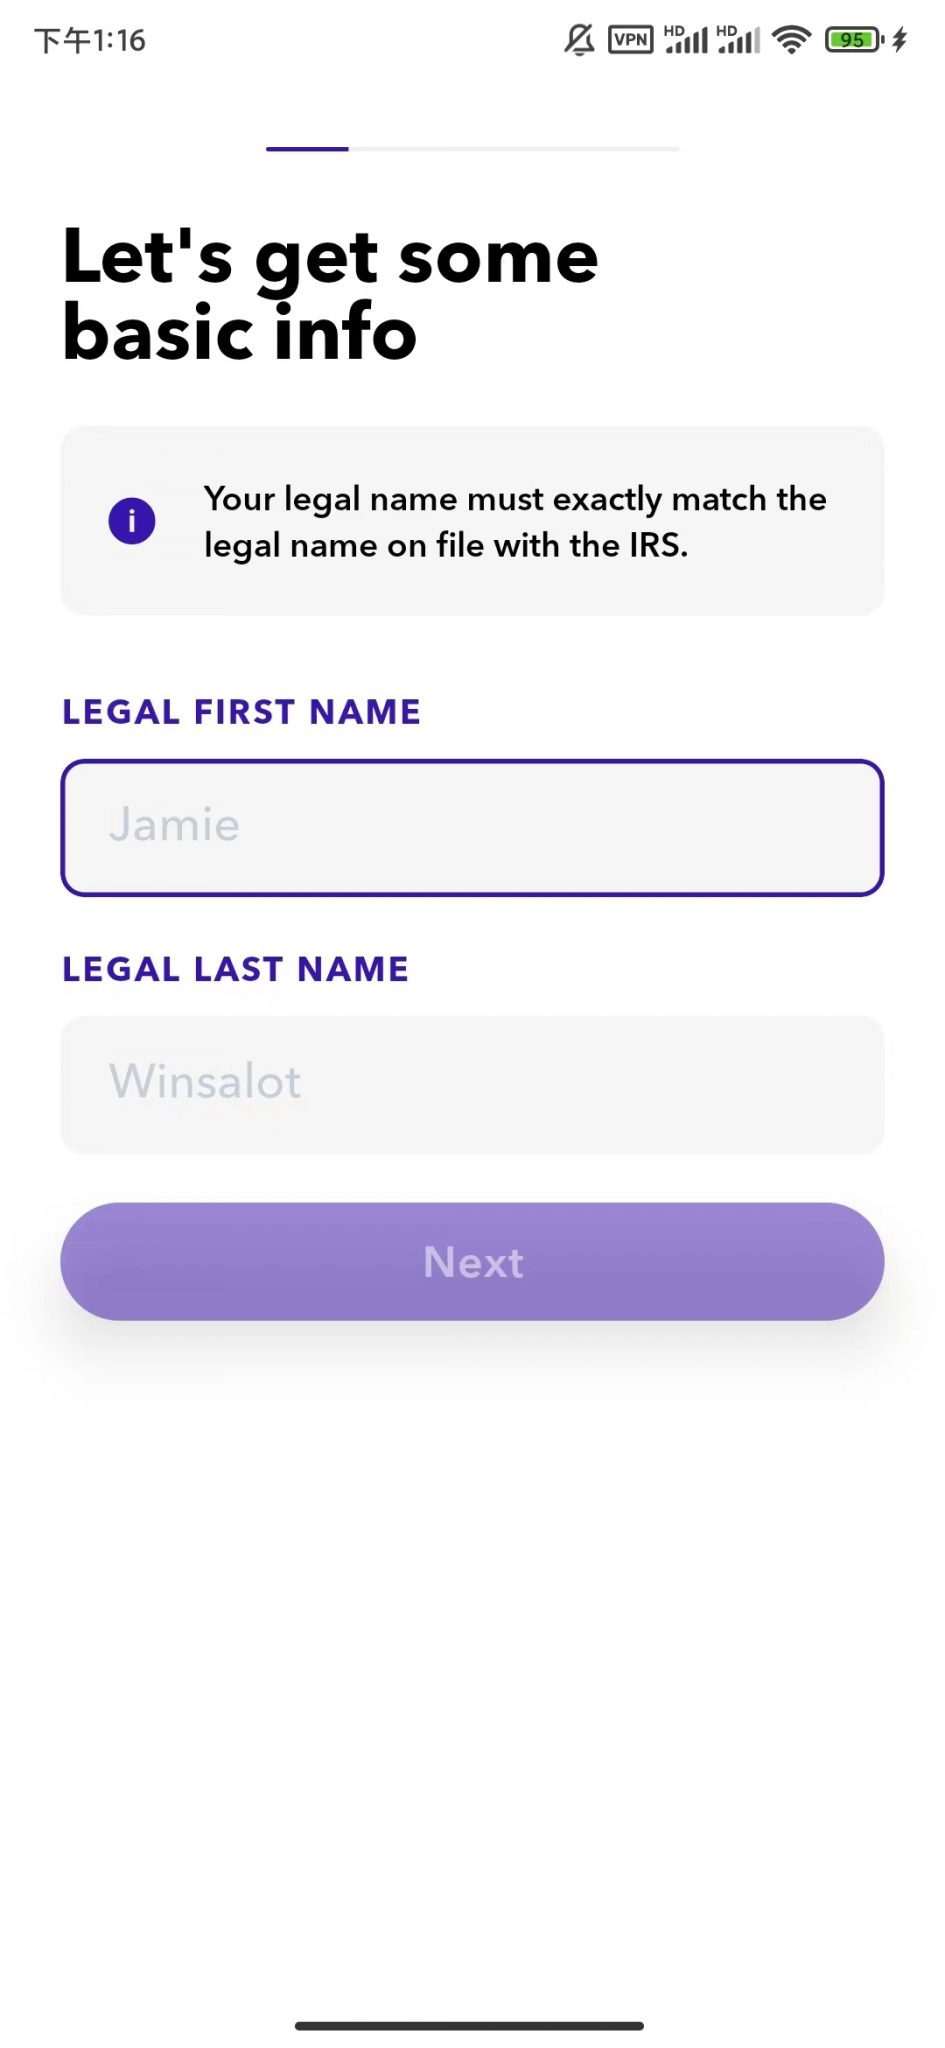Tap the filled purple progress segment
945x2048 pixels.
[307, 149]
